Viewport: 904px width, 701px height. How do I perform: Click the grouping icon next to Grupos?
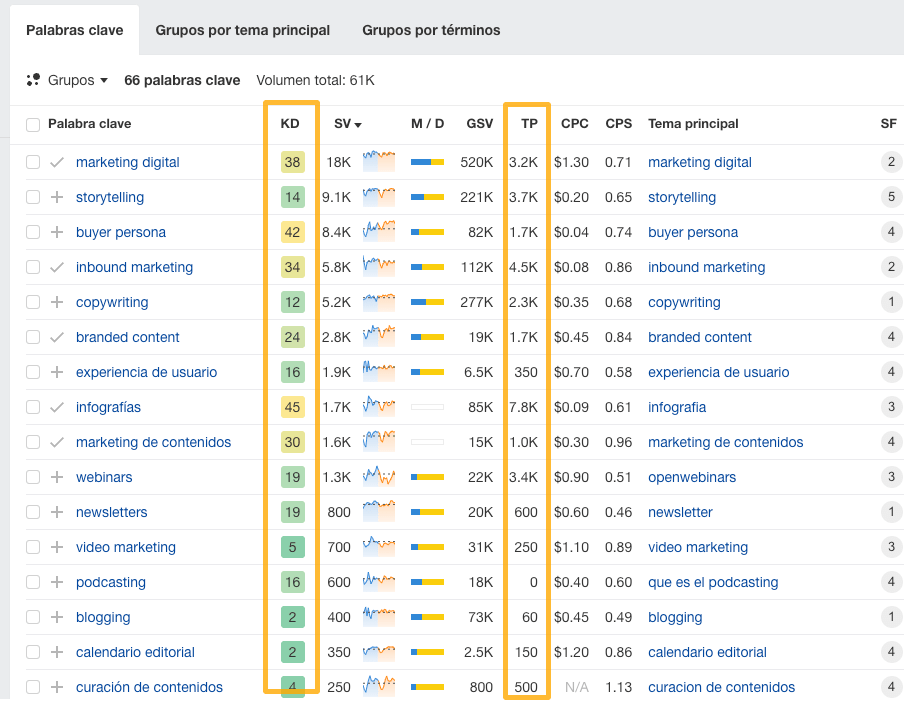(x=33, y=80)
